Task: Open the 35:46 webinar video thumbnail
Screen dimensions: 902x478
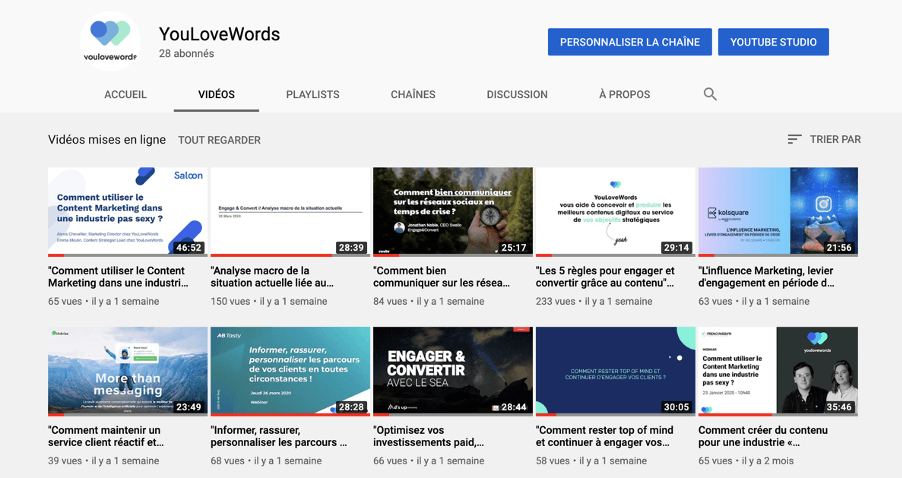Action: tap(777, 371)
